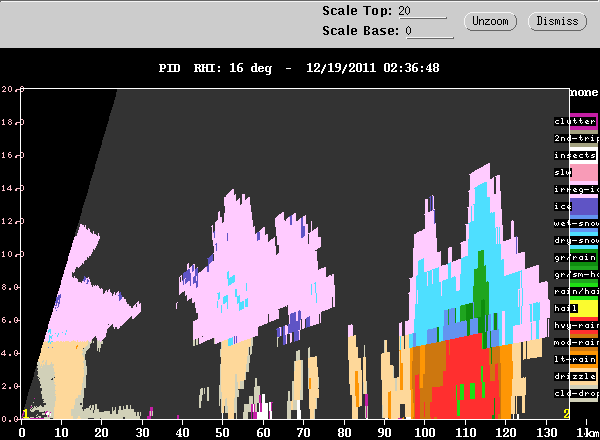Click the cld-drop legend label
Screen dimensions: 600x440
(x=576, y=393)
